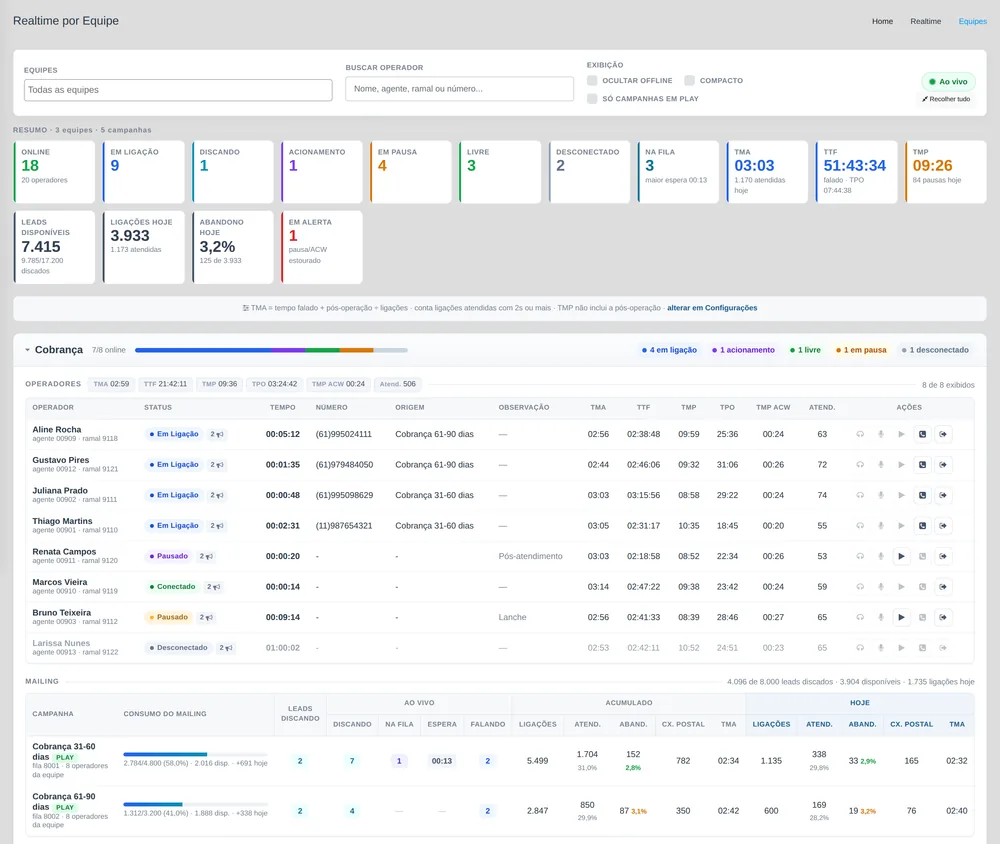Click the Na Fila summary card
The image size is (1000, 844).
[x=678, y=172]
